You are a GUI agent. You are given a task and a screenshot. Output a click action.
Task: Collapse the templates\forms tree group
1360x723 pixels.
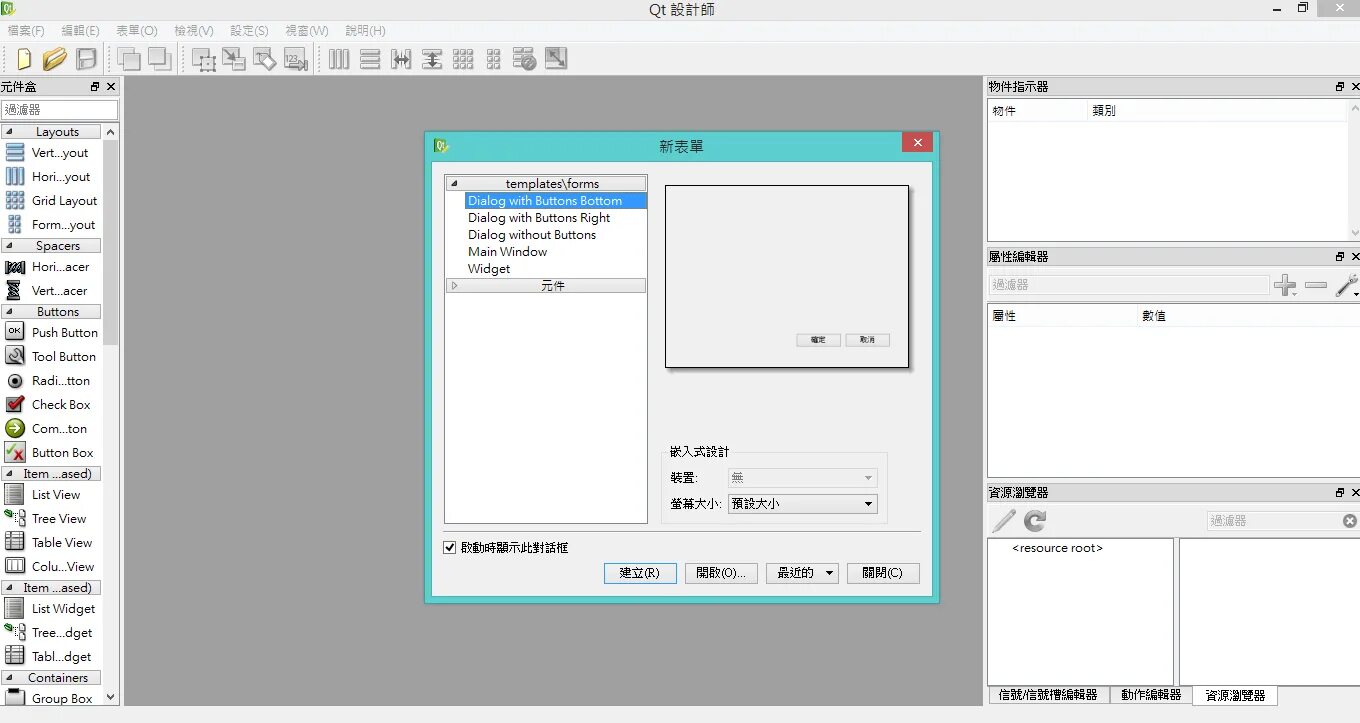click(453, 184)
